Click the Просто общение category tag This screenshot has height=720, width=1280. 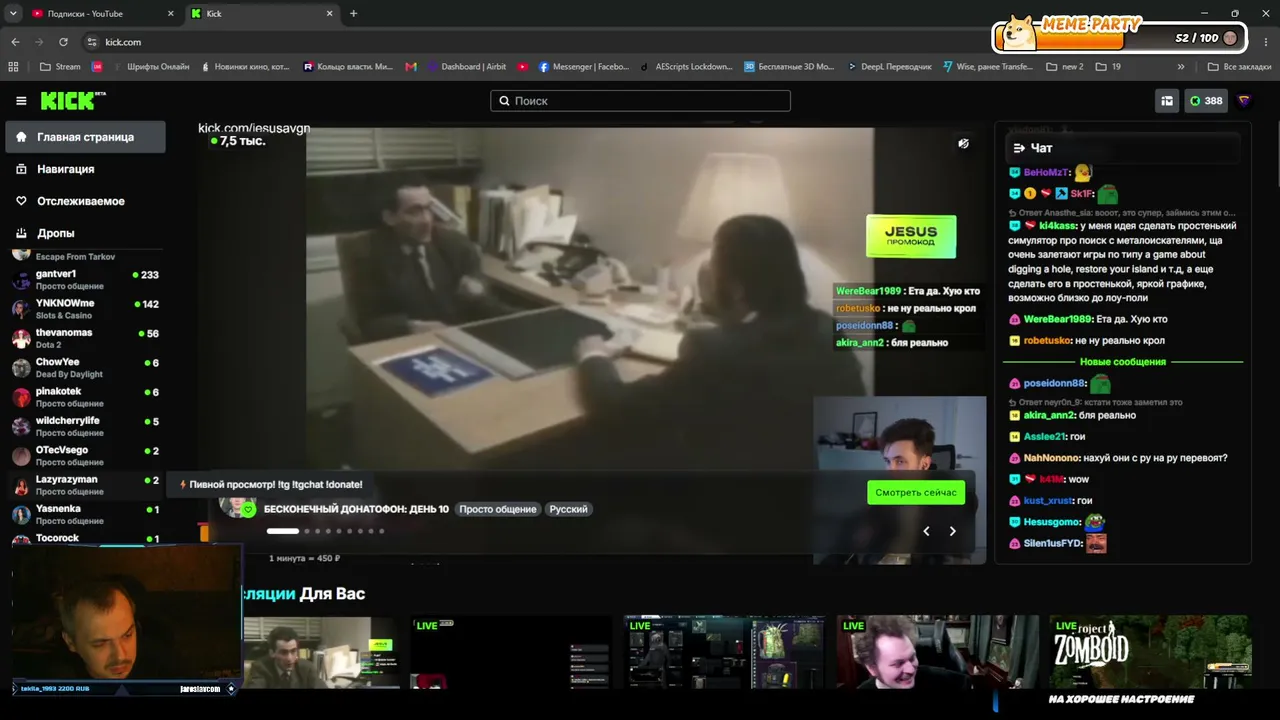[498, 509]
